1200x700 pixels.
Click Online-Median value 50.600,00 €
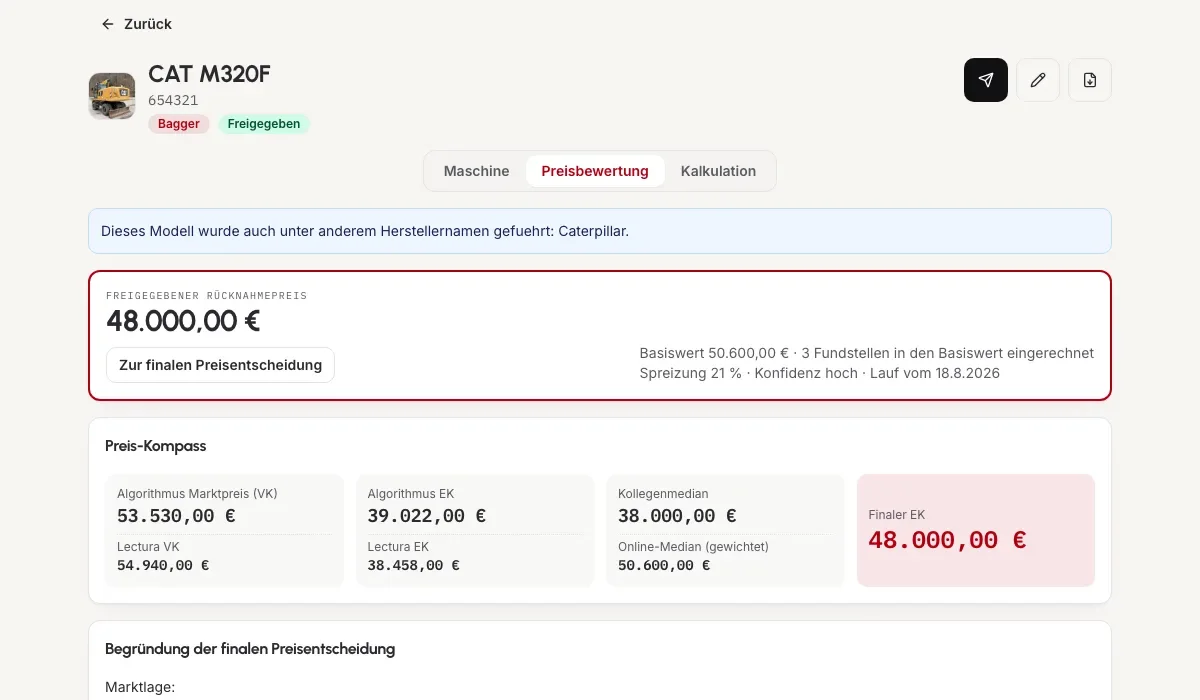pos(664,565)
